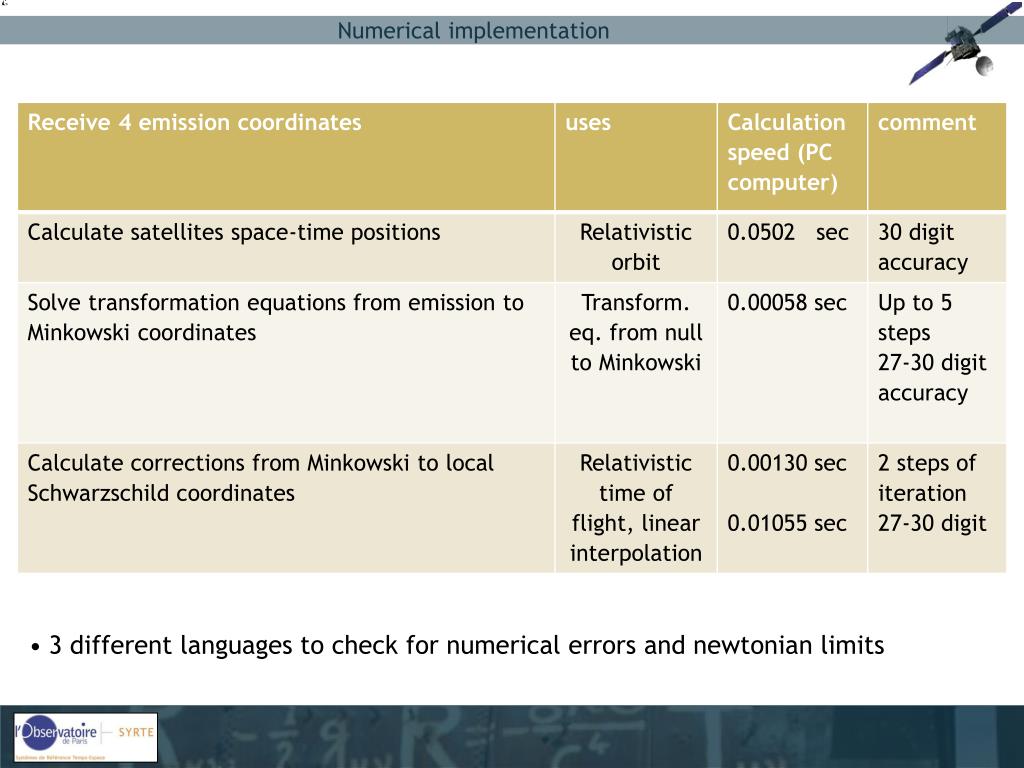The width and height of the screenshot is (1024, 768).
Task: Click the 'Relativistic orbit' cell
Action: tap(635, 247)
